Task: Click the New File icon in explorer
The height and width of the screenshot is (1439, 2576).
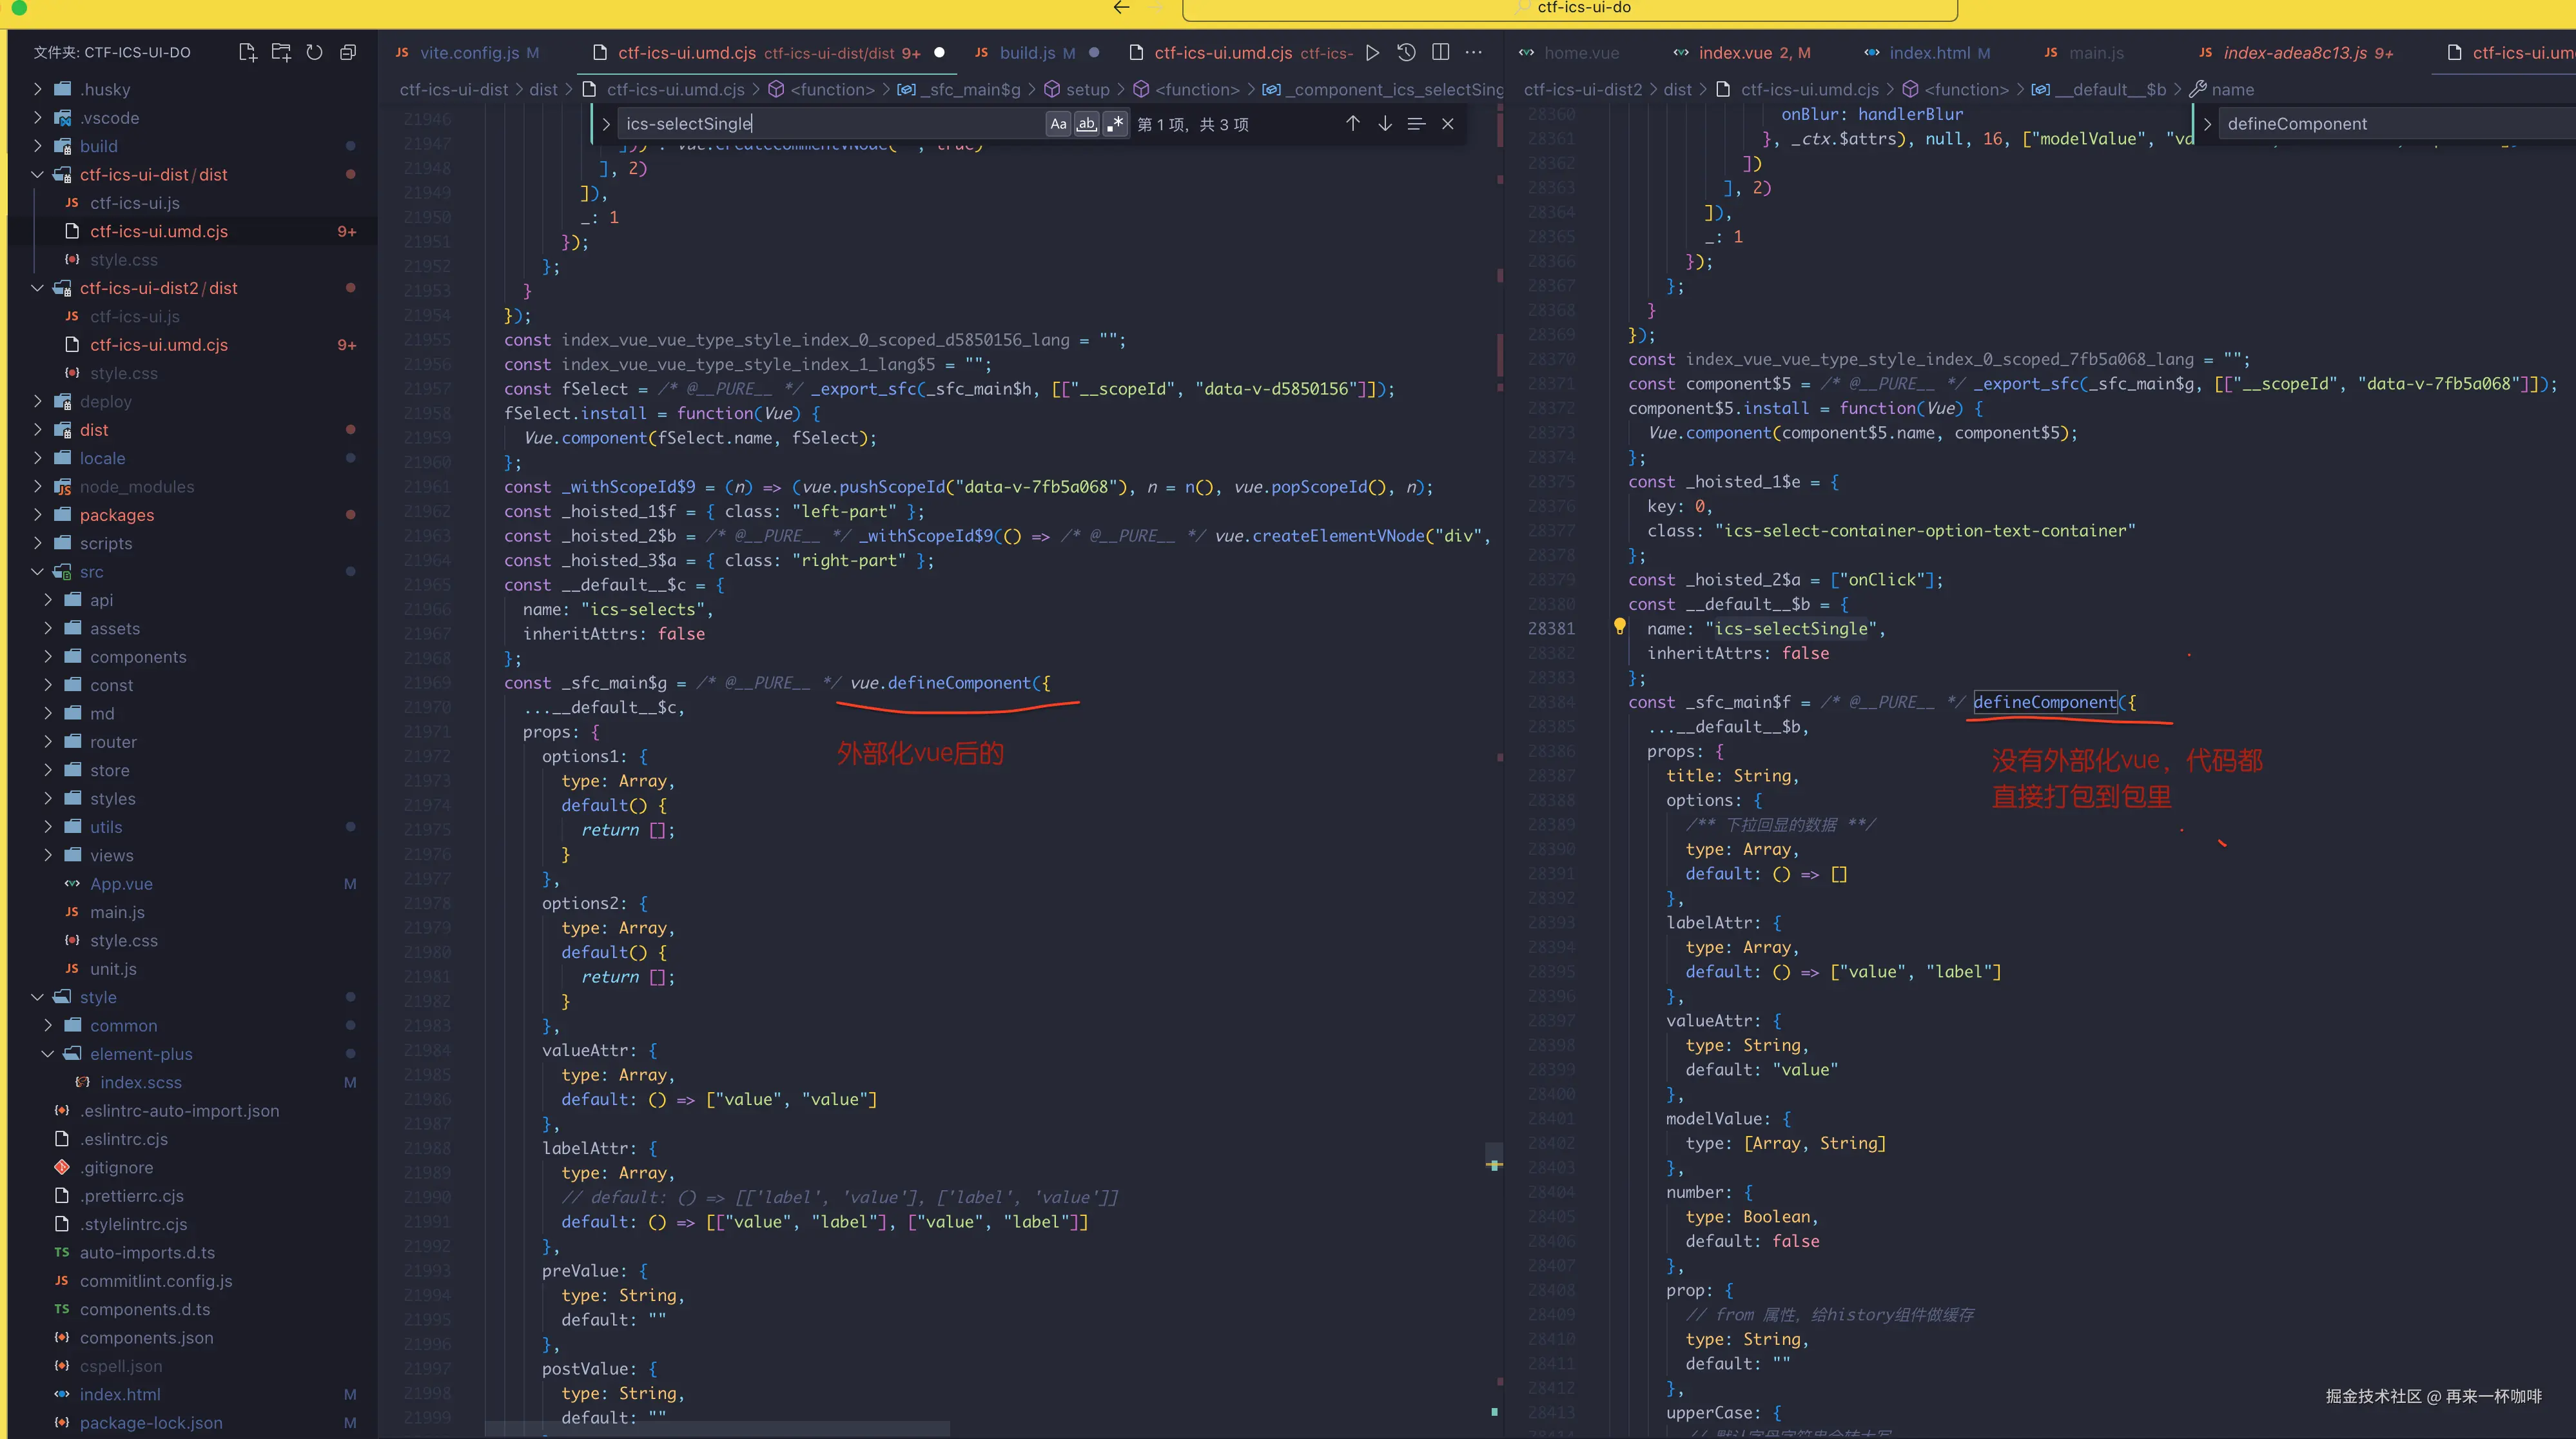Action: click(x=247, y=52)
